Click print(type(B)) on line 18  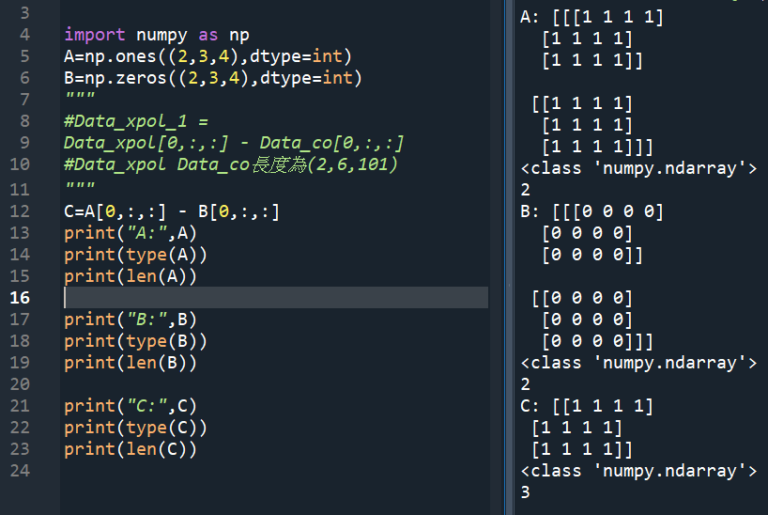[136, 341]
